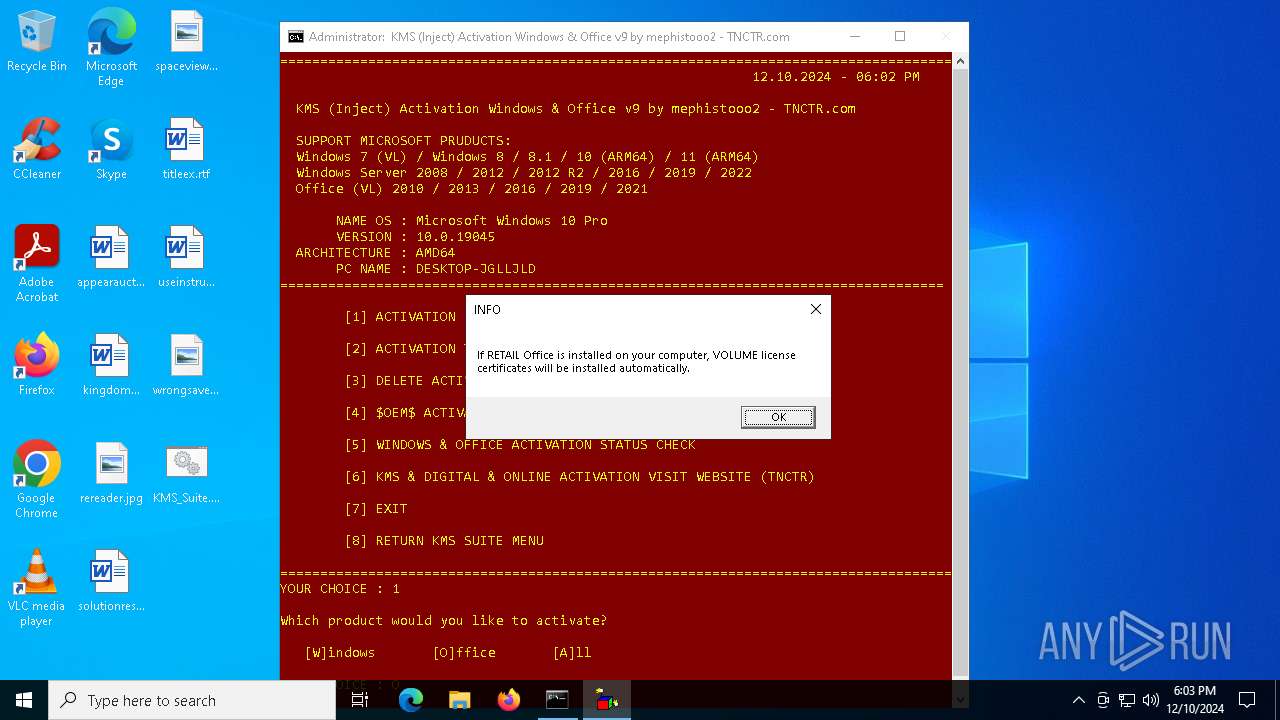Launch VLC media player shortcut

[x=37, y=588]
